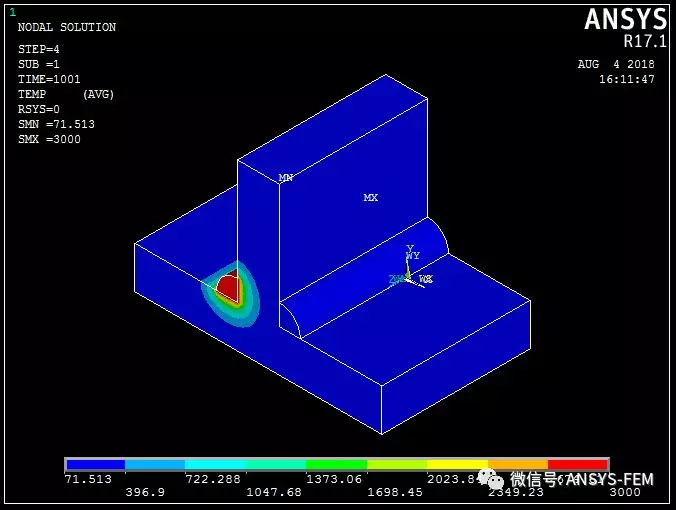Click the TEMP label
This screenshot has width=676, height=510.
click(32, 94)
